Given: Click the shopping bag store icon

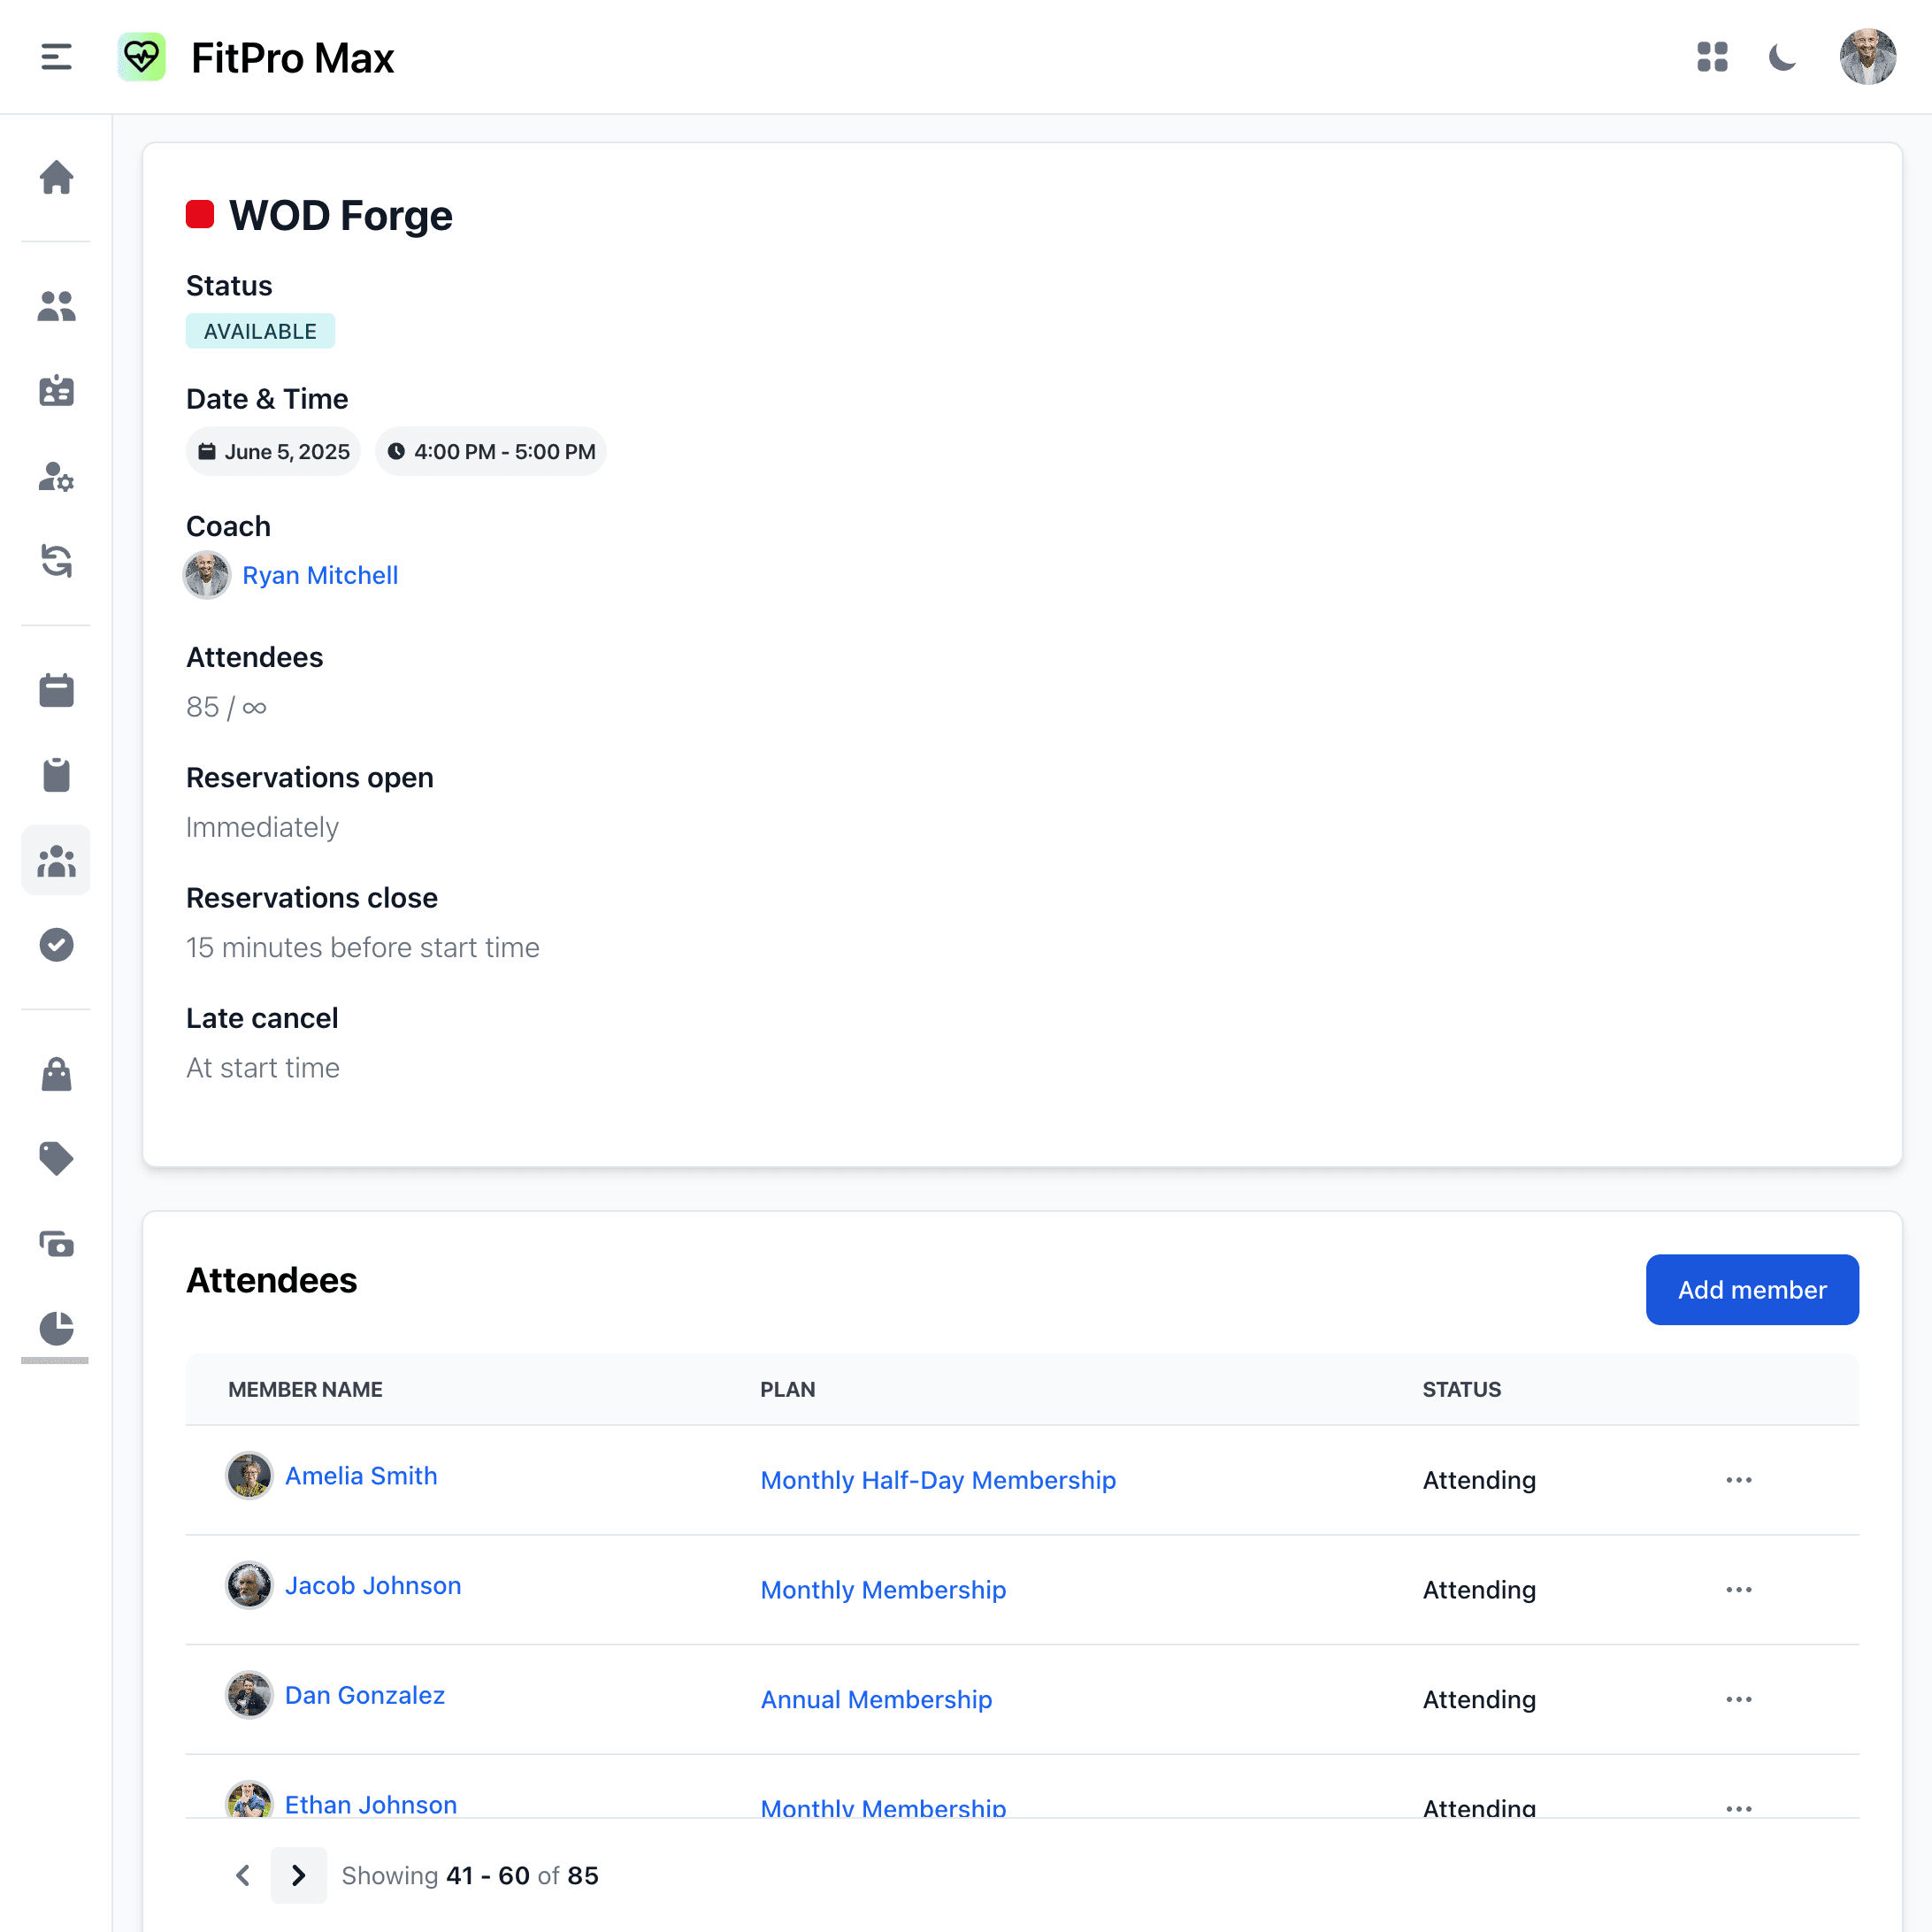Looking at the screenshot, I should click(56, 1074).
